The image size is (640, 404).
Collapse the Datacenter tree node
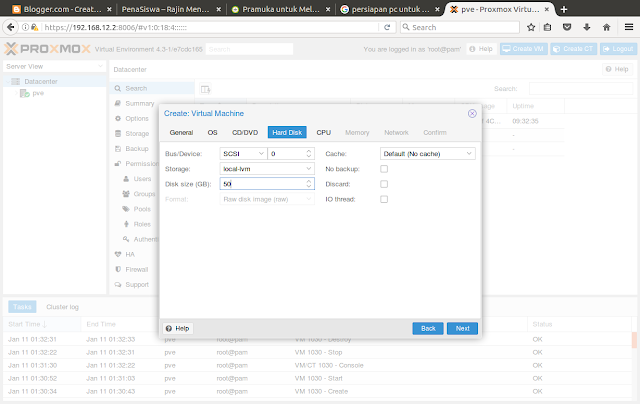coord(7,81)
